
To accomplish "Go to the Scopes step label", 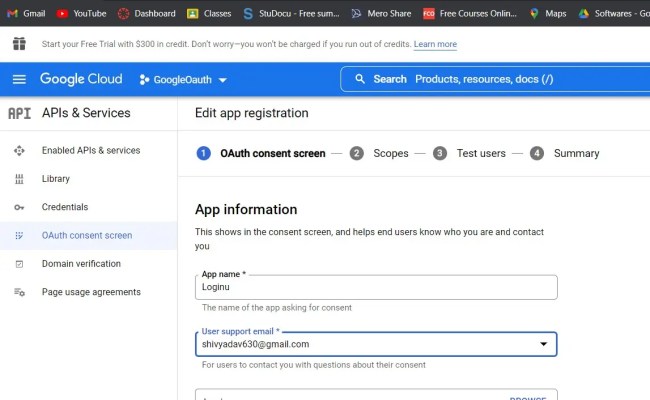I will (391, 153).
